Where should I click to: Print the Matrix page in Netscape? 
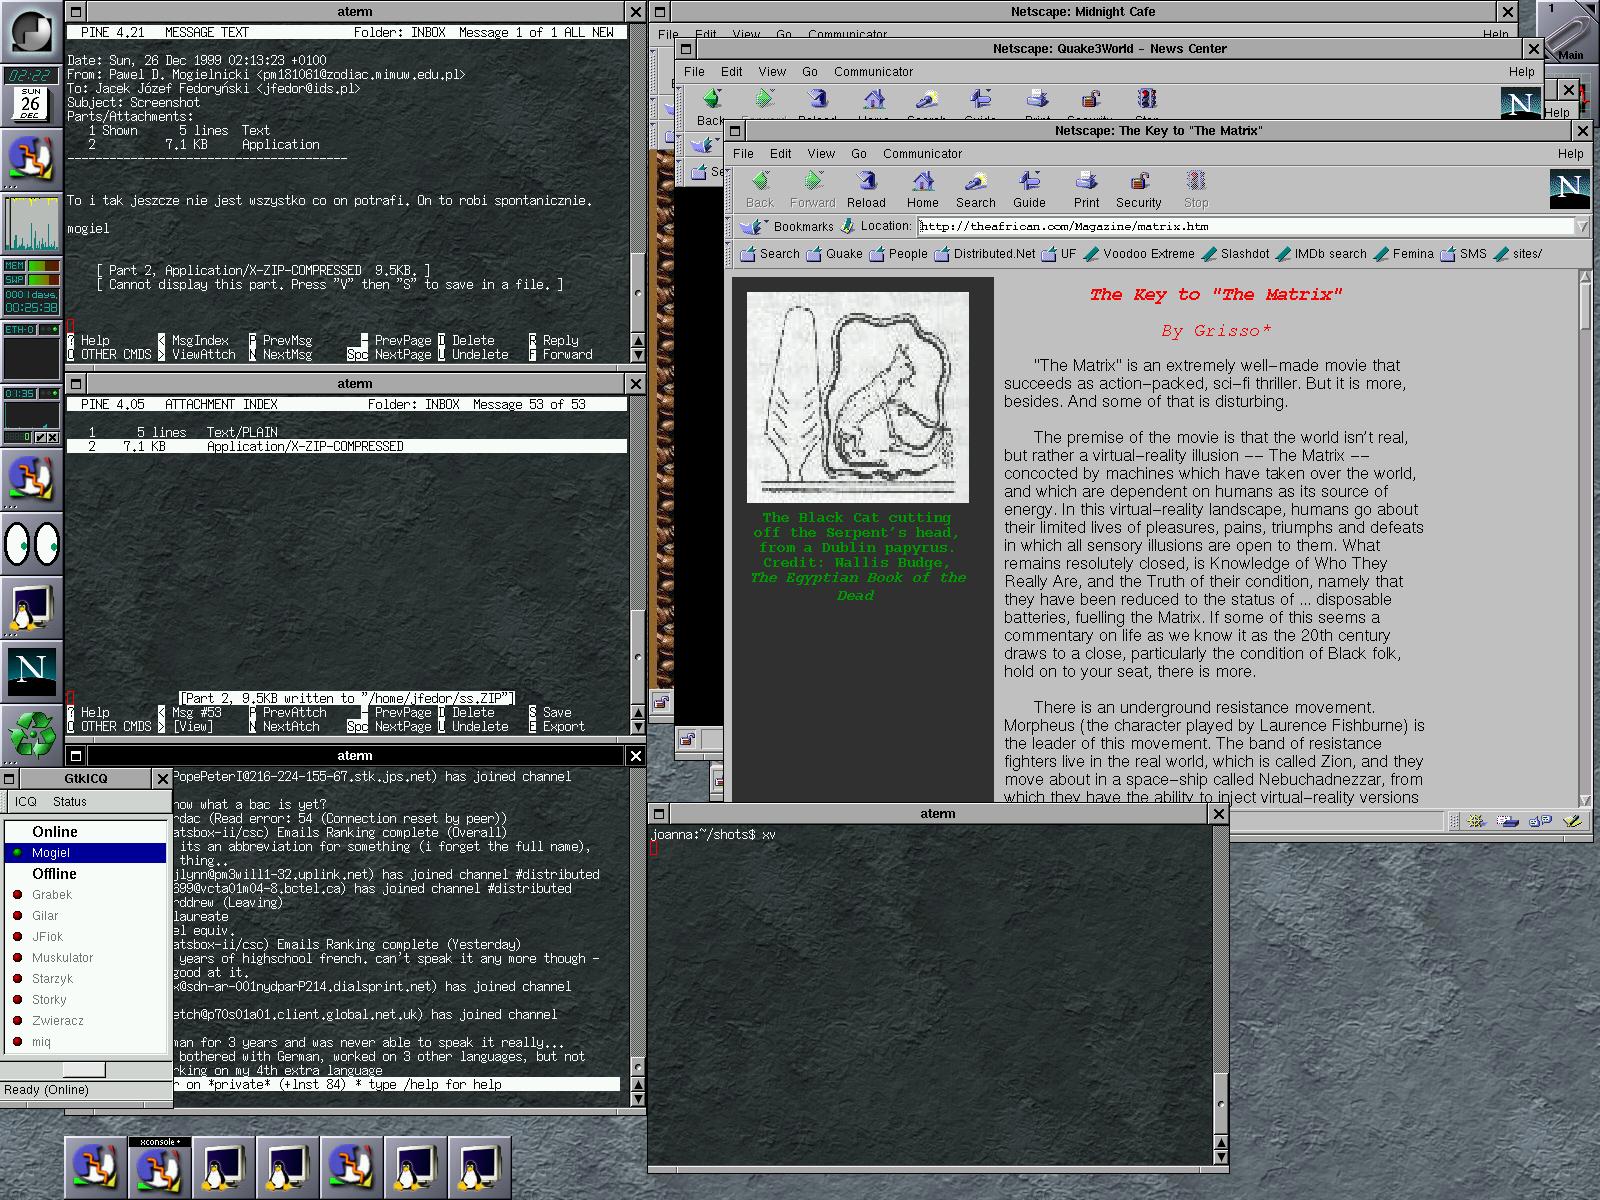[x=1086, y=188]
